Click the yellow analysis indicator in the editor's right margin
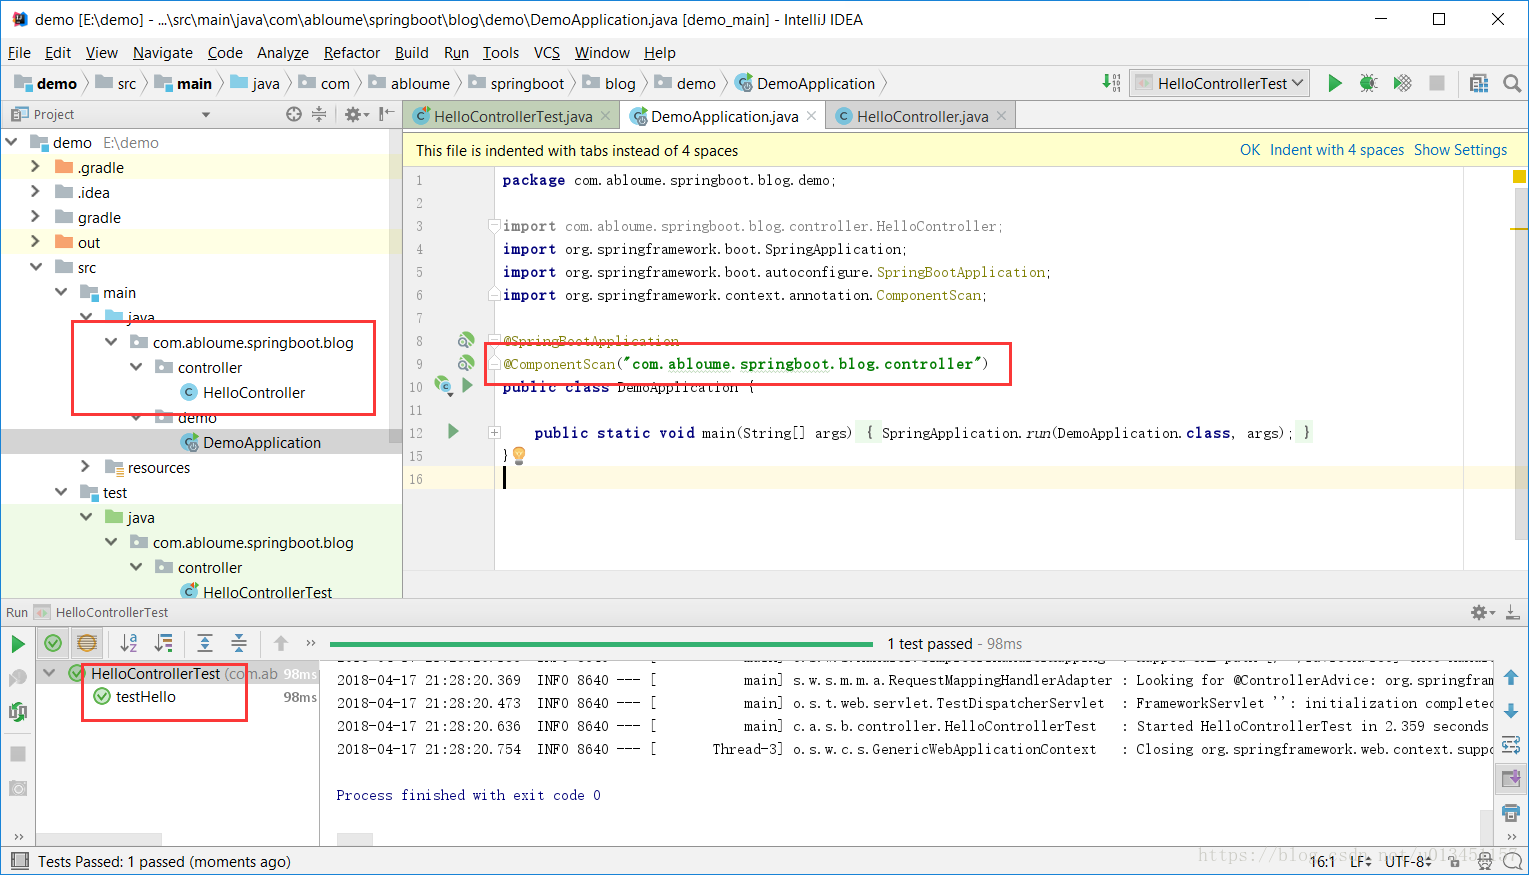 click(x=1519, y=177)
